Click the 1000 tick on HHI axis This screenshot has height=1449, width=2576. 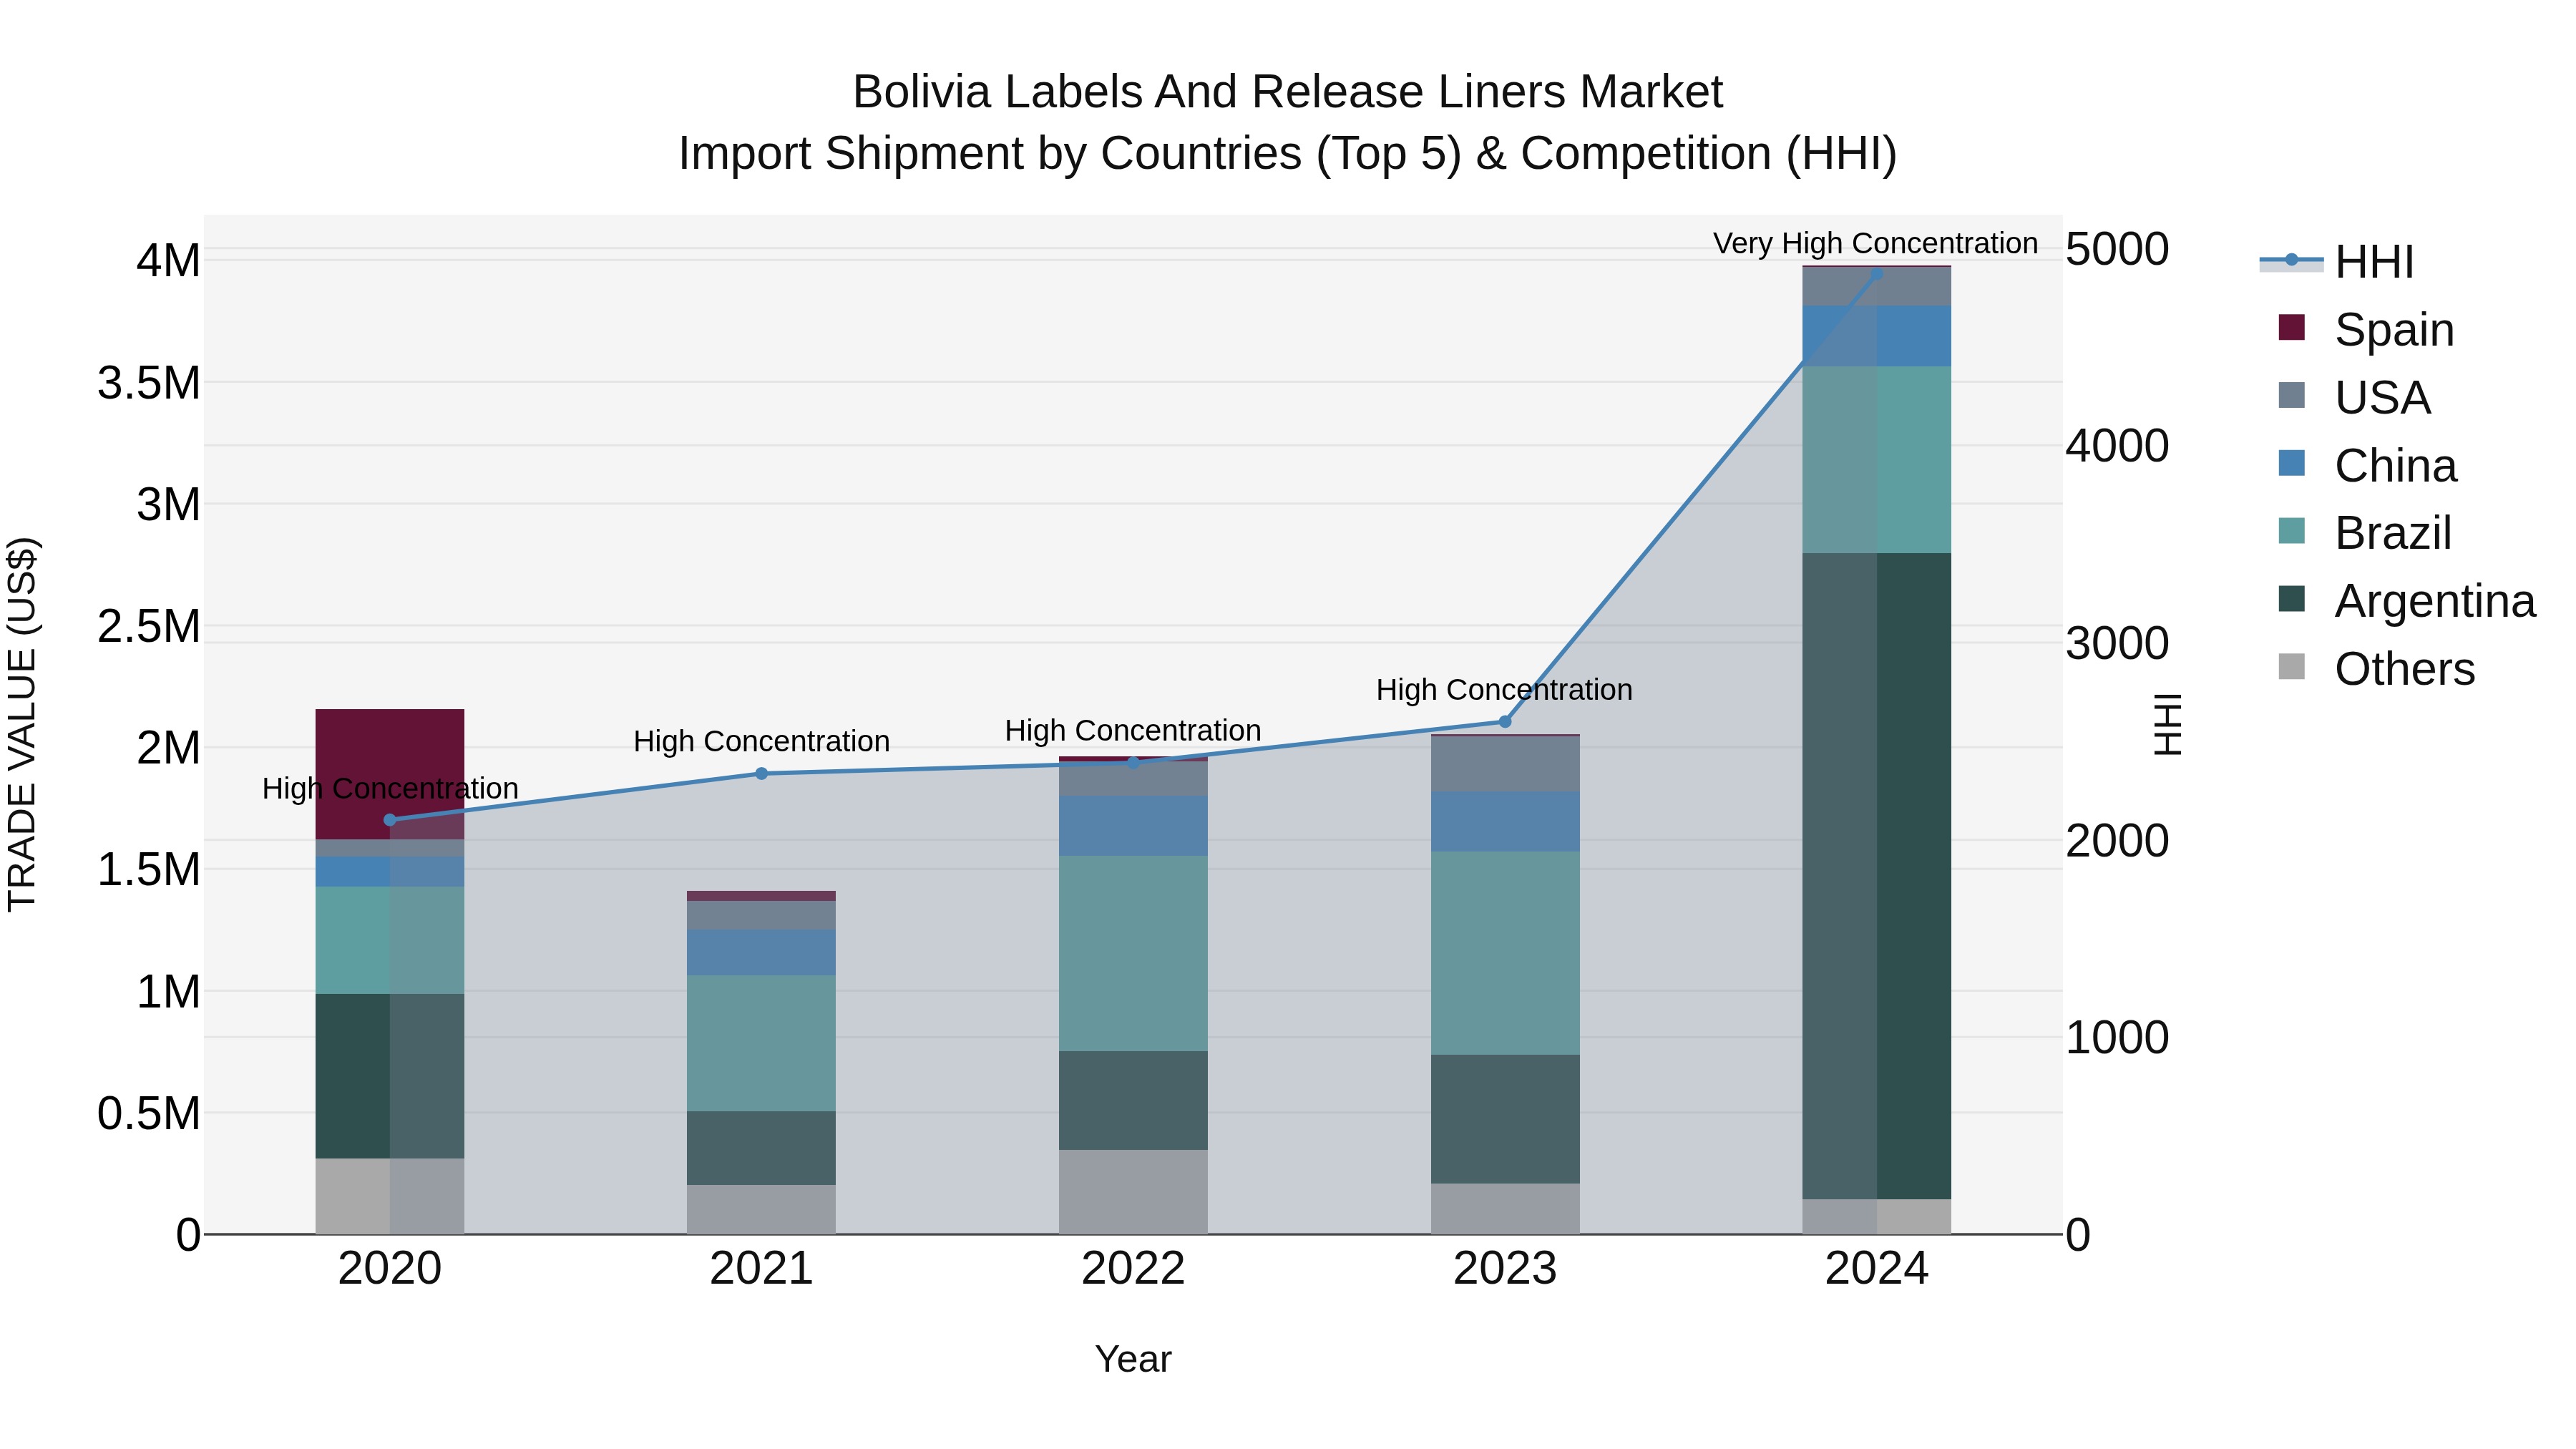coord(2118,1038)
